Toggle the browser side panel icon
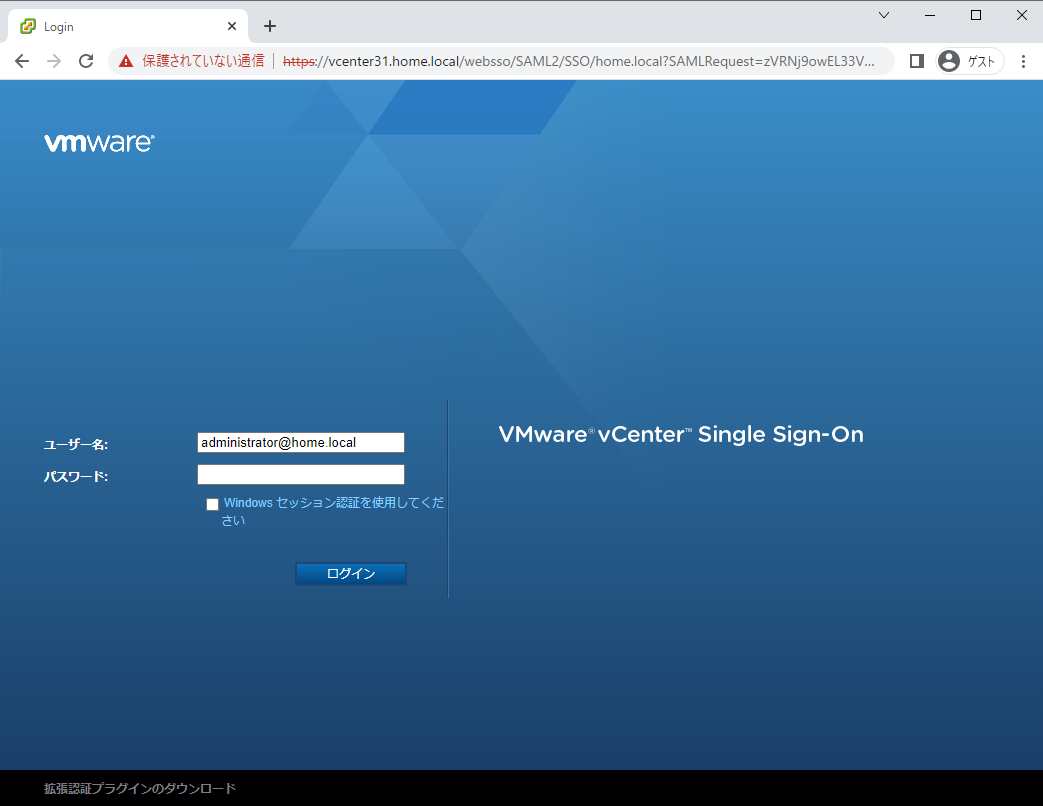Screen dimensions: 1043x806 pos(917,61)
